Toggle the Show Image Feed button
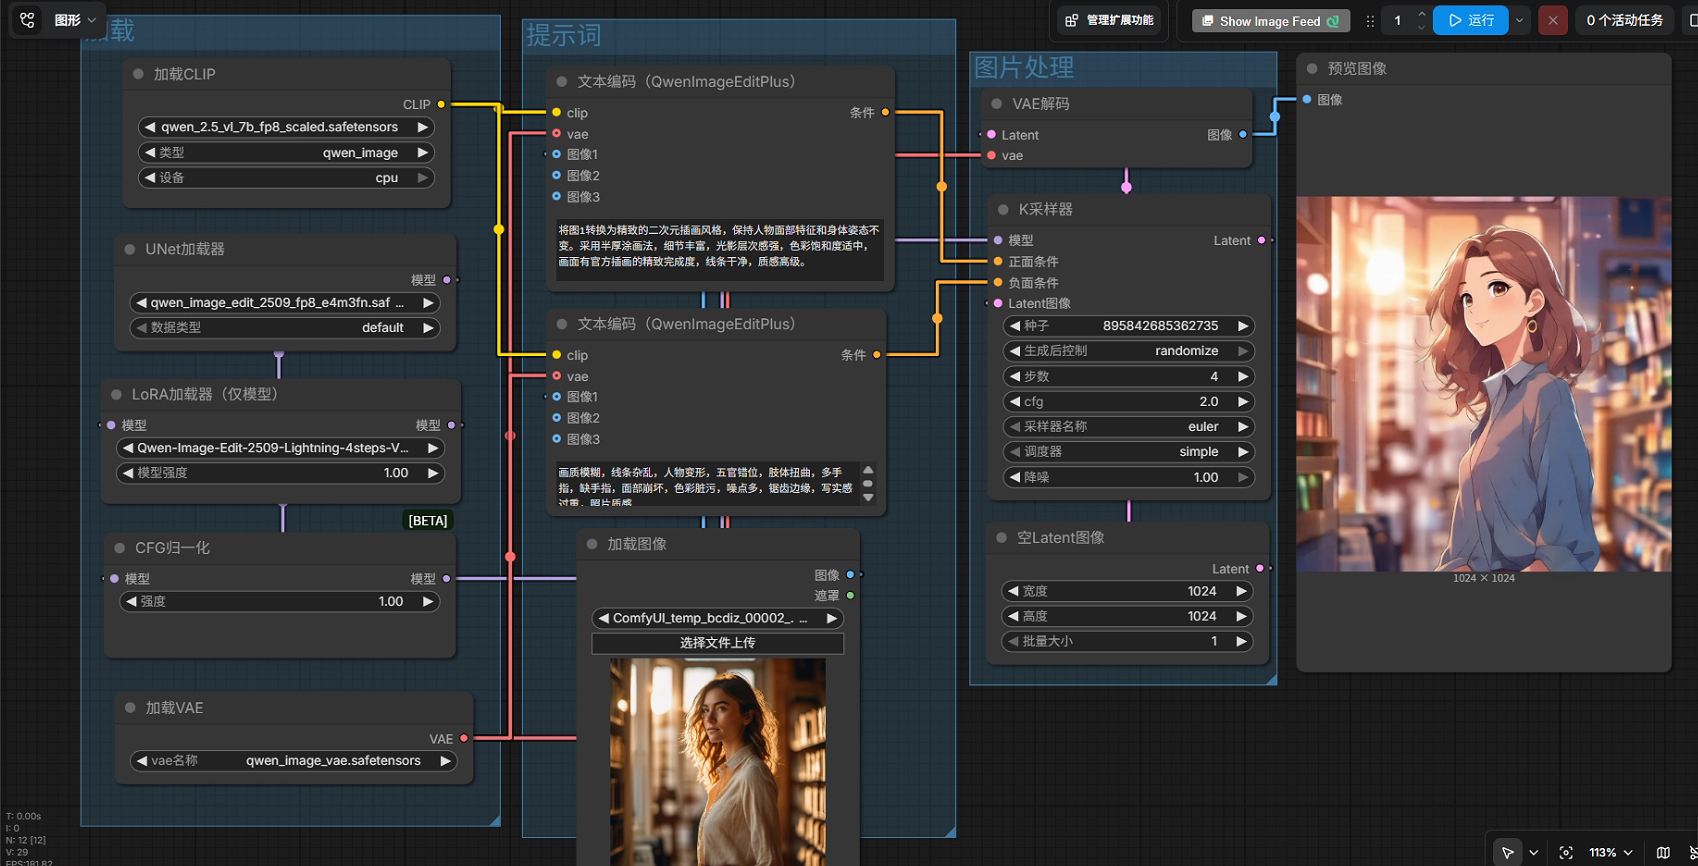Viewport: 1698px width, 866px height. click(x=1270, y=21)
